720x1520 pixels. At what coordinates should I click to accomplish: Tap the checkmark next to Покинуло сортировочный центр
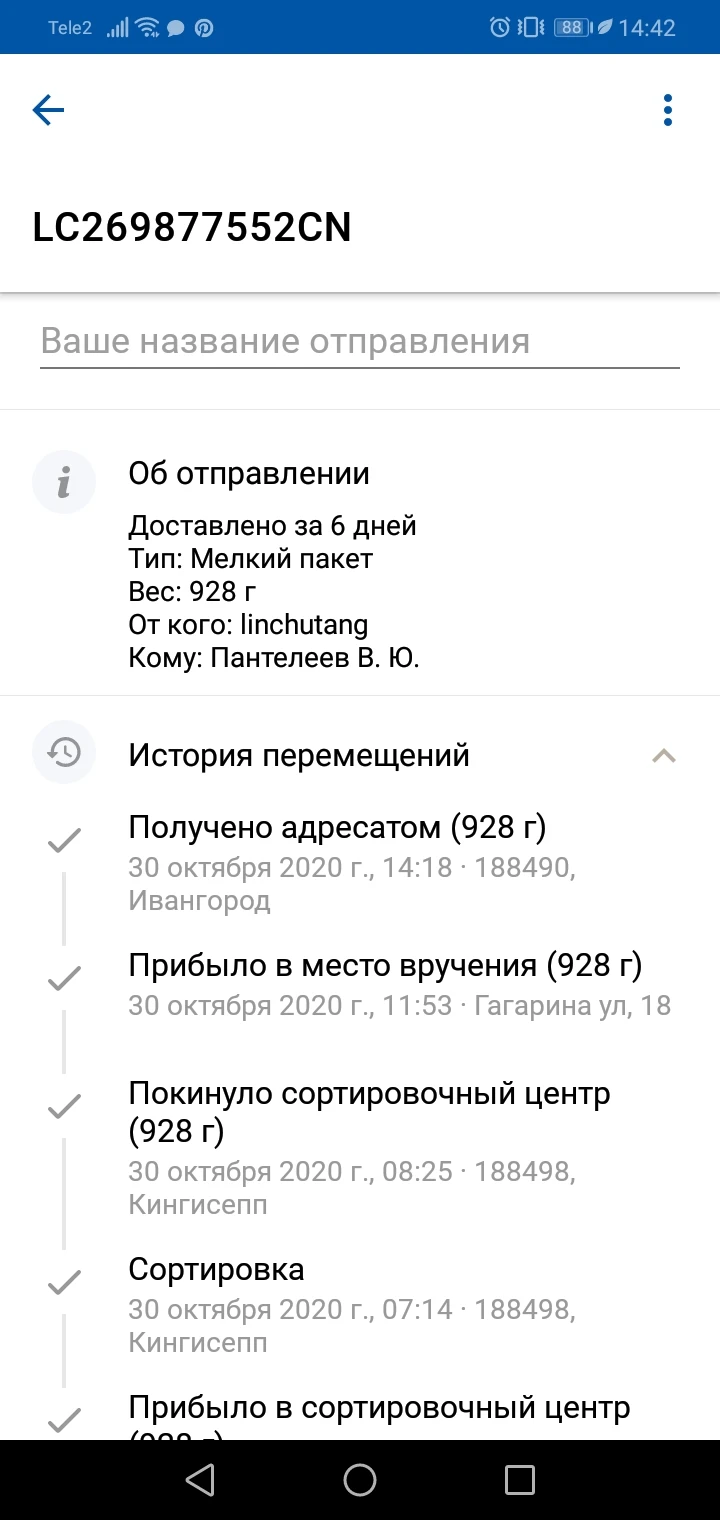point(64,1106)
